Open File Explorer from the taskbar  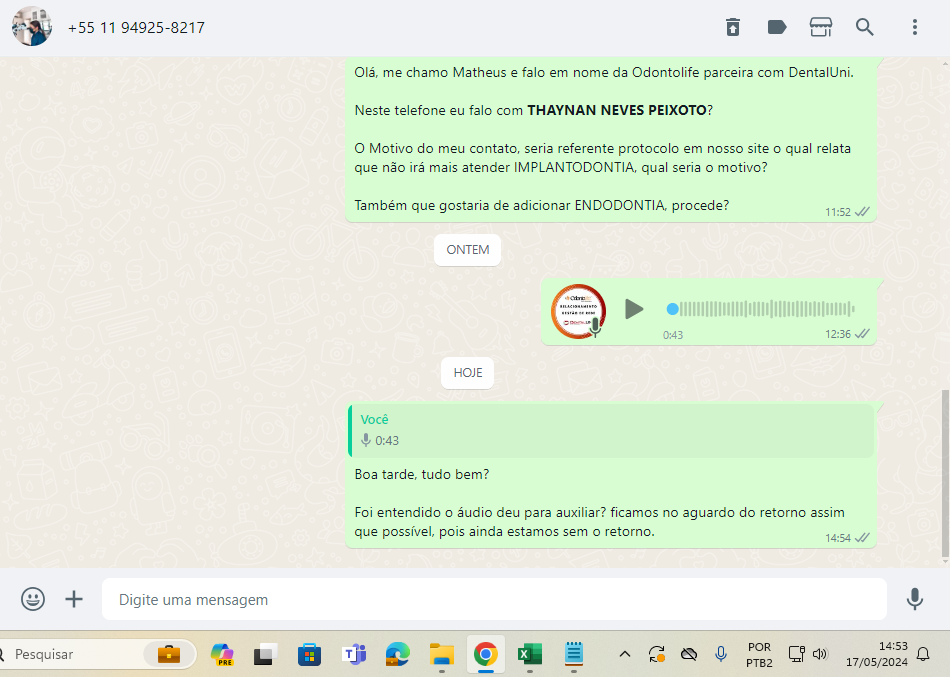click(x=442, y=655)
